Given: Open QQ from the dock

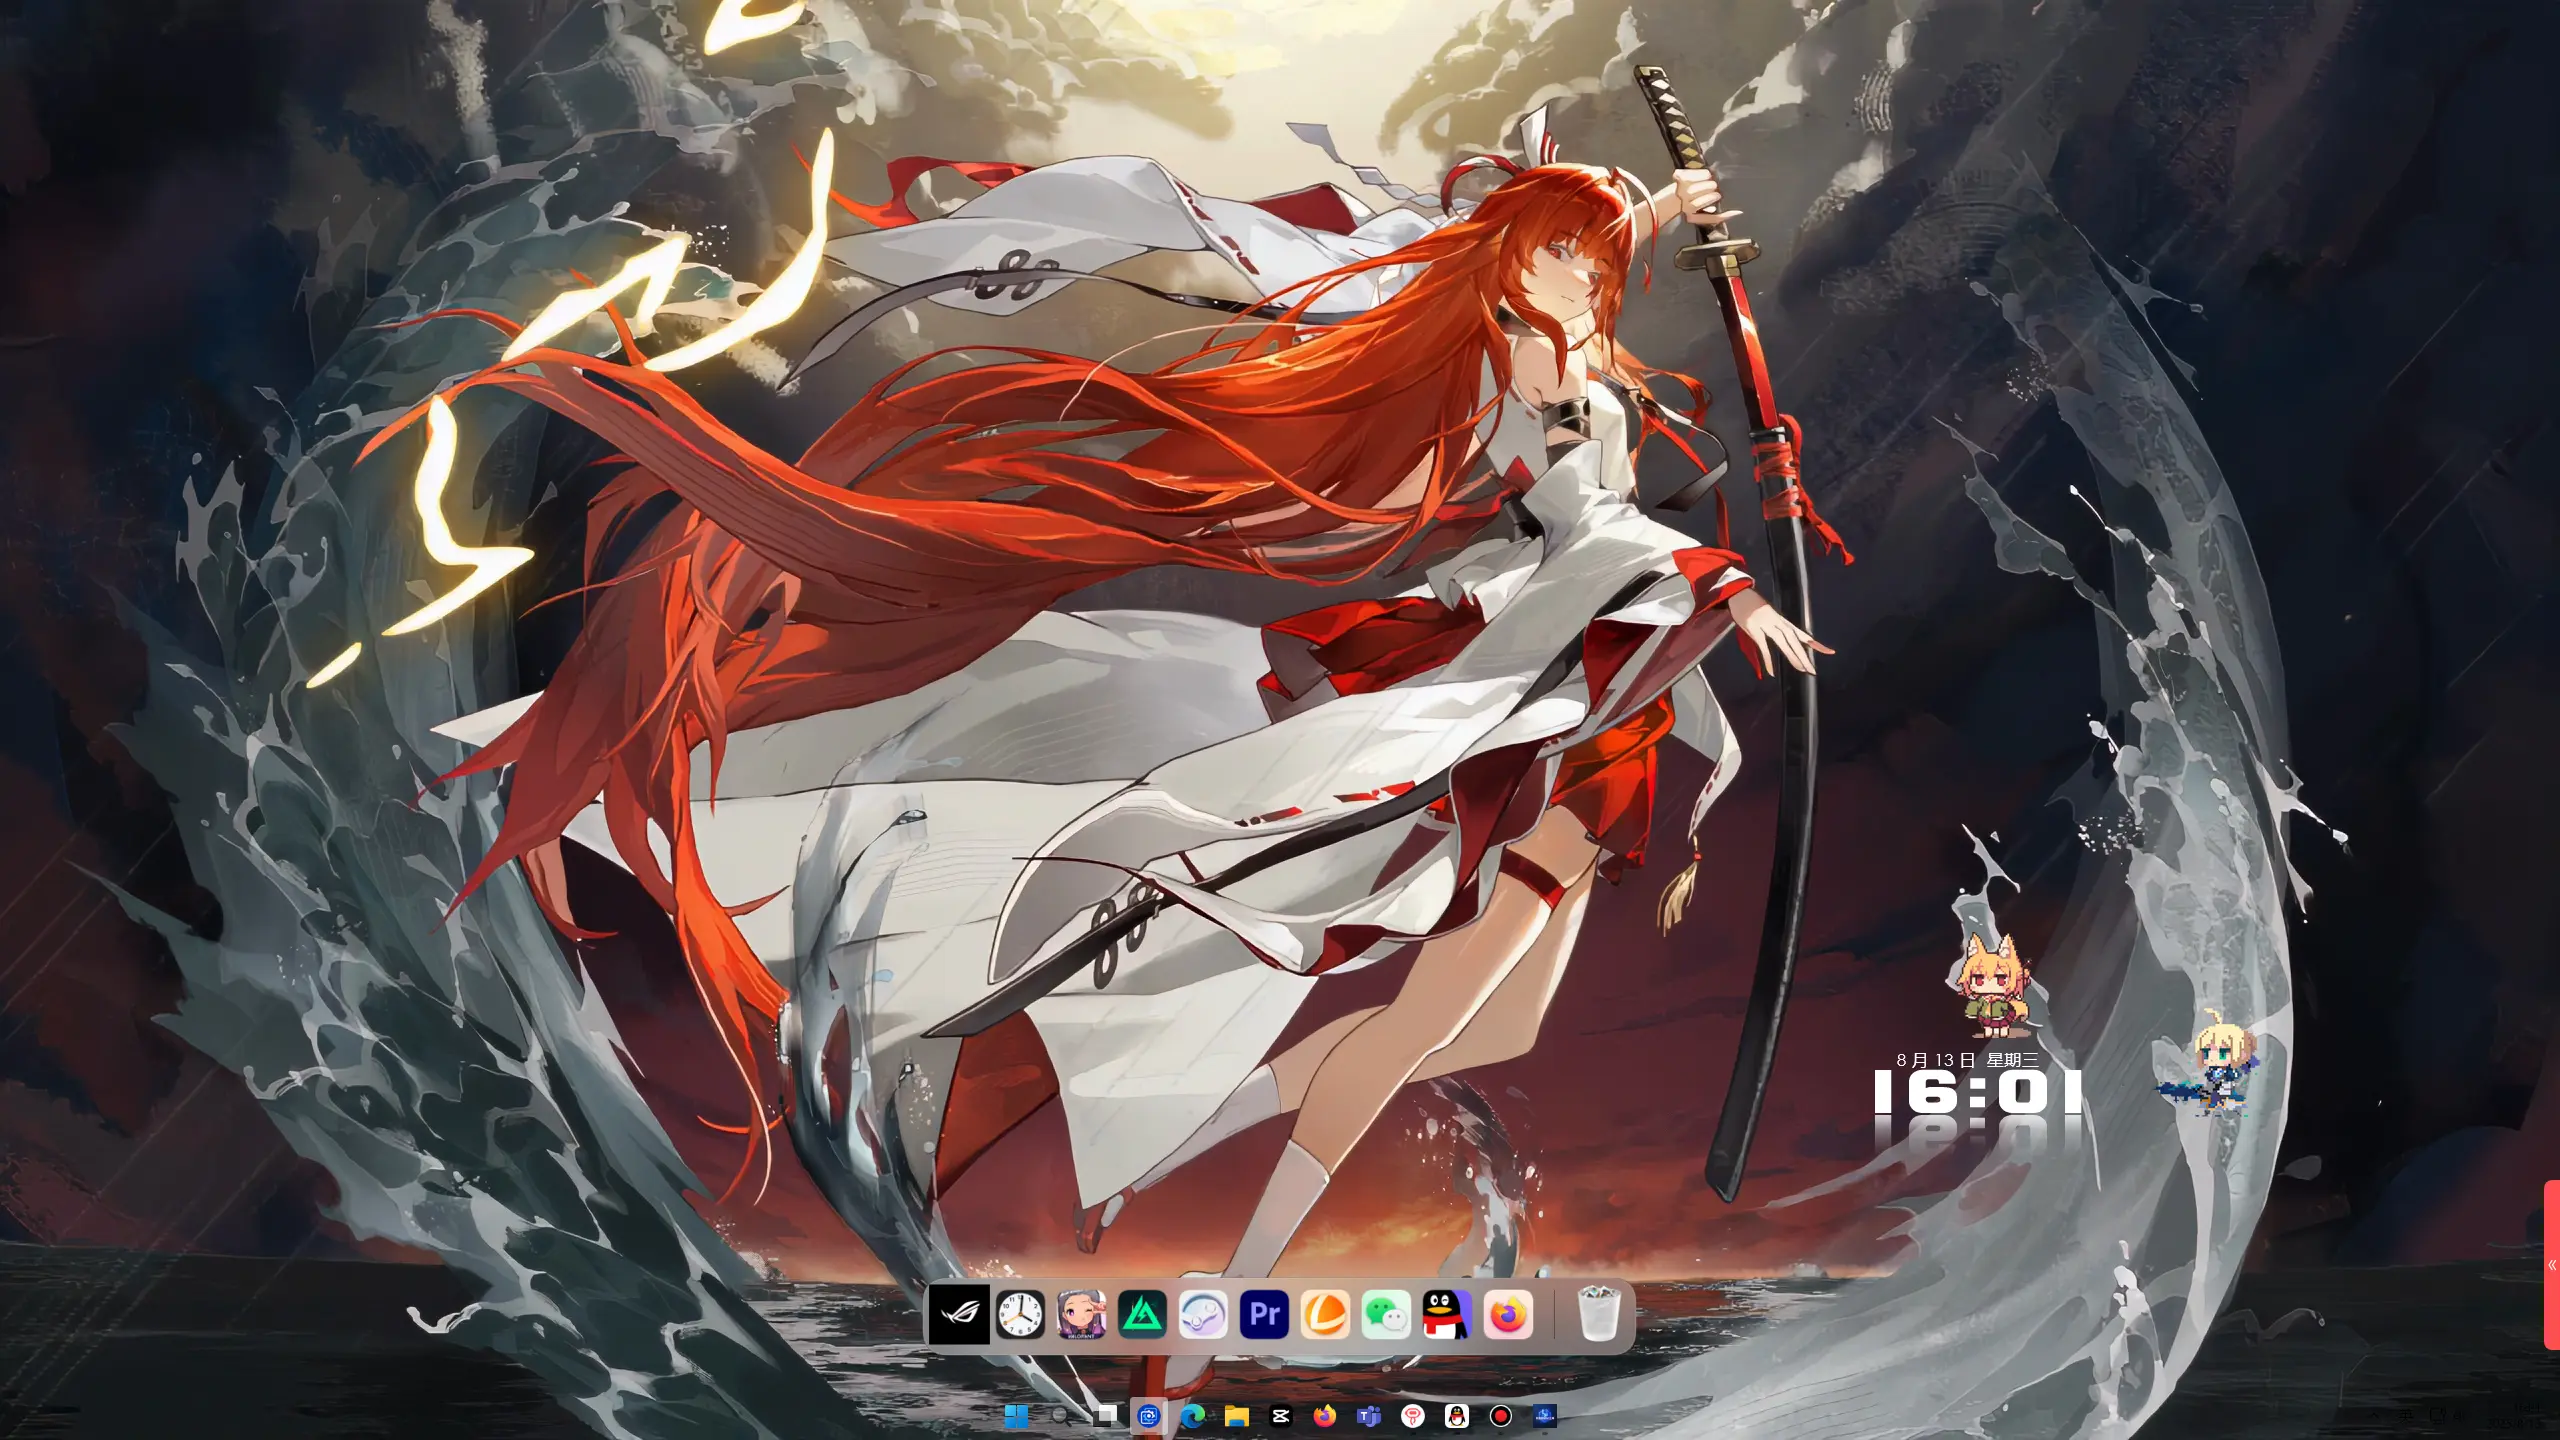Looking at the screenshot, I should [1446, 1315].
